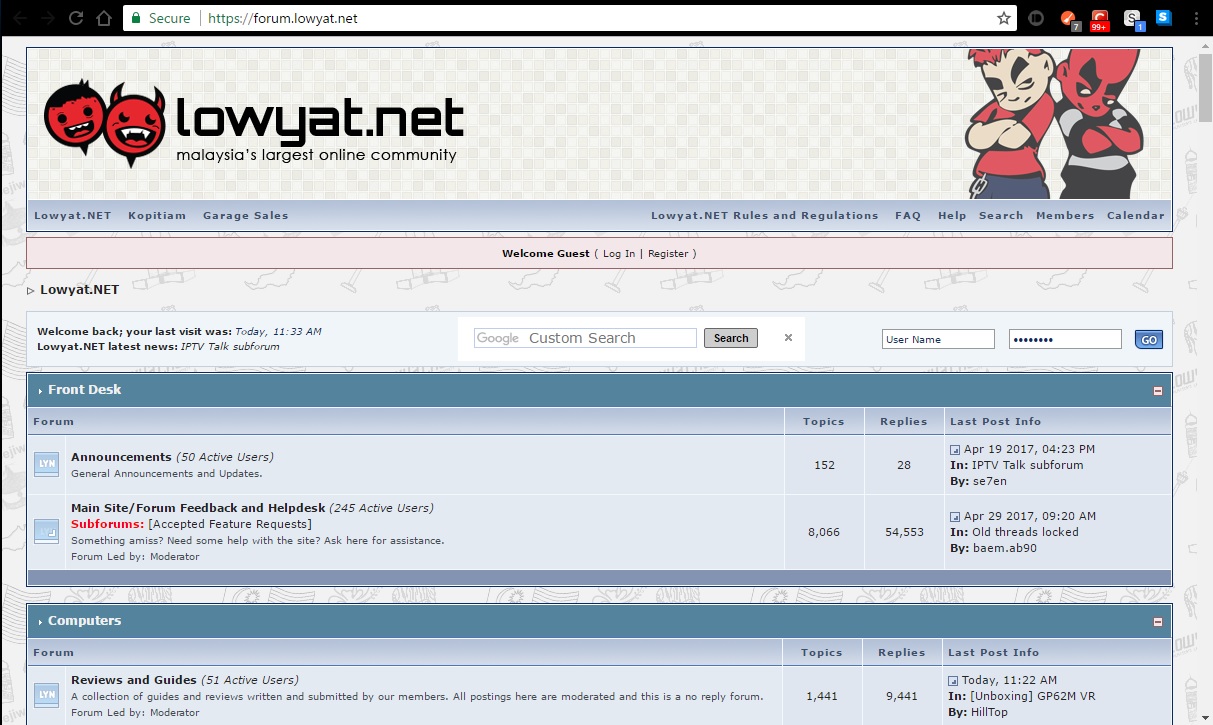Open the grey circular extension icon
This screenshot has height=725, width=1213.
1037,18
